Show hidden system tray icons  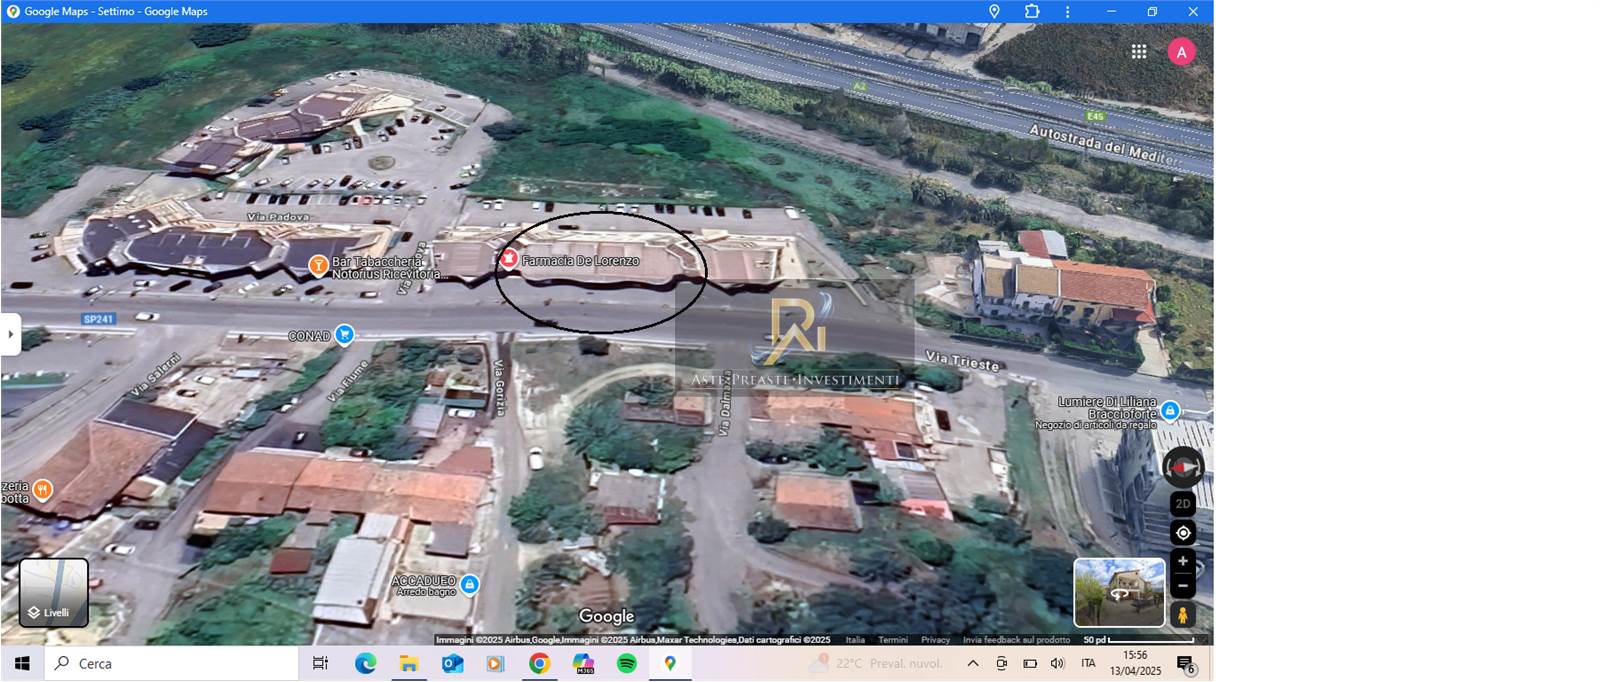click(x=973, y=663)
